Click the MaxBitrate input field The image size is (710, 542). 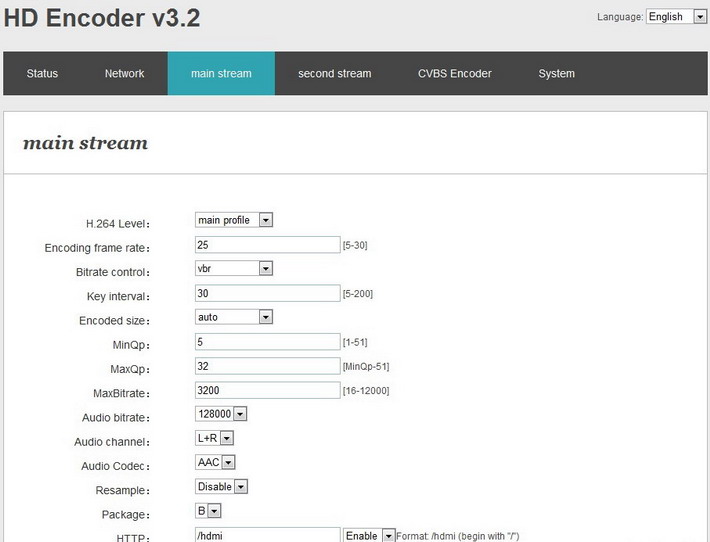(268, 390)
